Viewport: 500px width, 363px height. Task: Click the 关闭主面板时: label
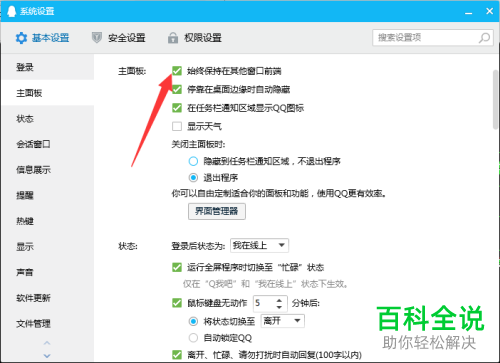click(199, 144)
